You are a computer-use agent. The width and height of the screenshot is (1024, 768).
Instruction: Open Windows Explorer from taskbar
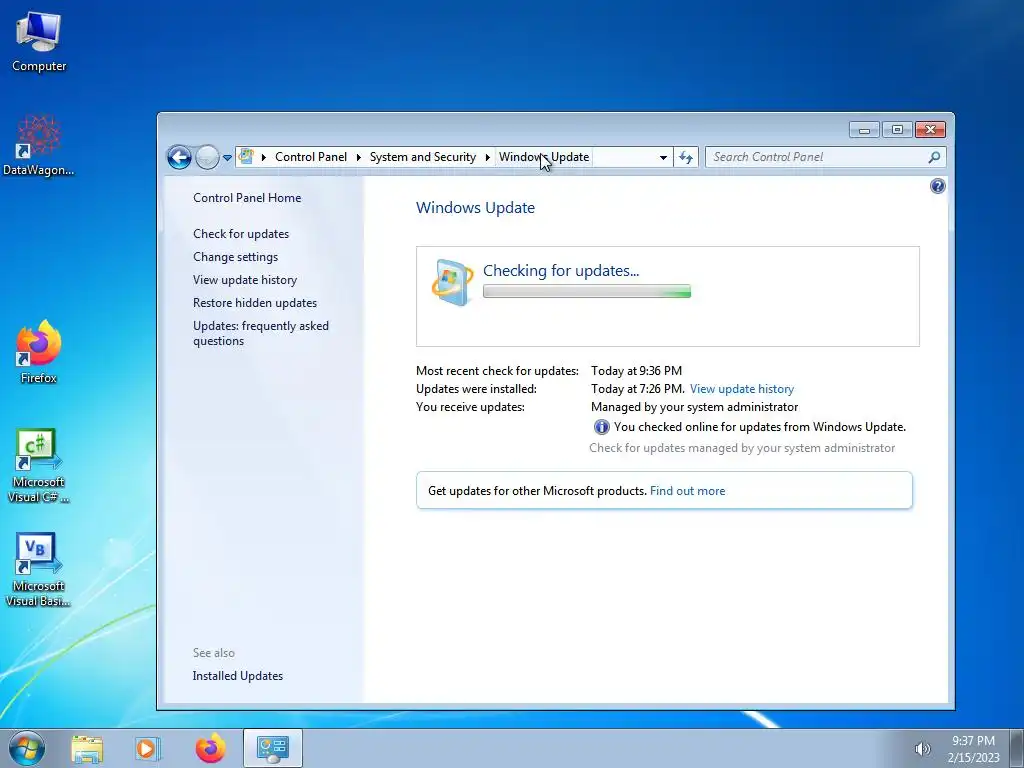click(x=87, y=749)
